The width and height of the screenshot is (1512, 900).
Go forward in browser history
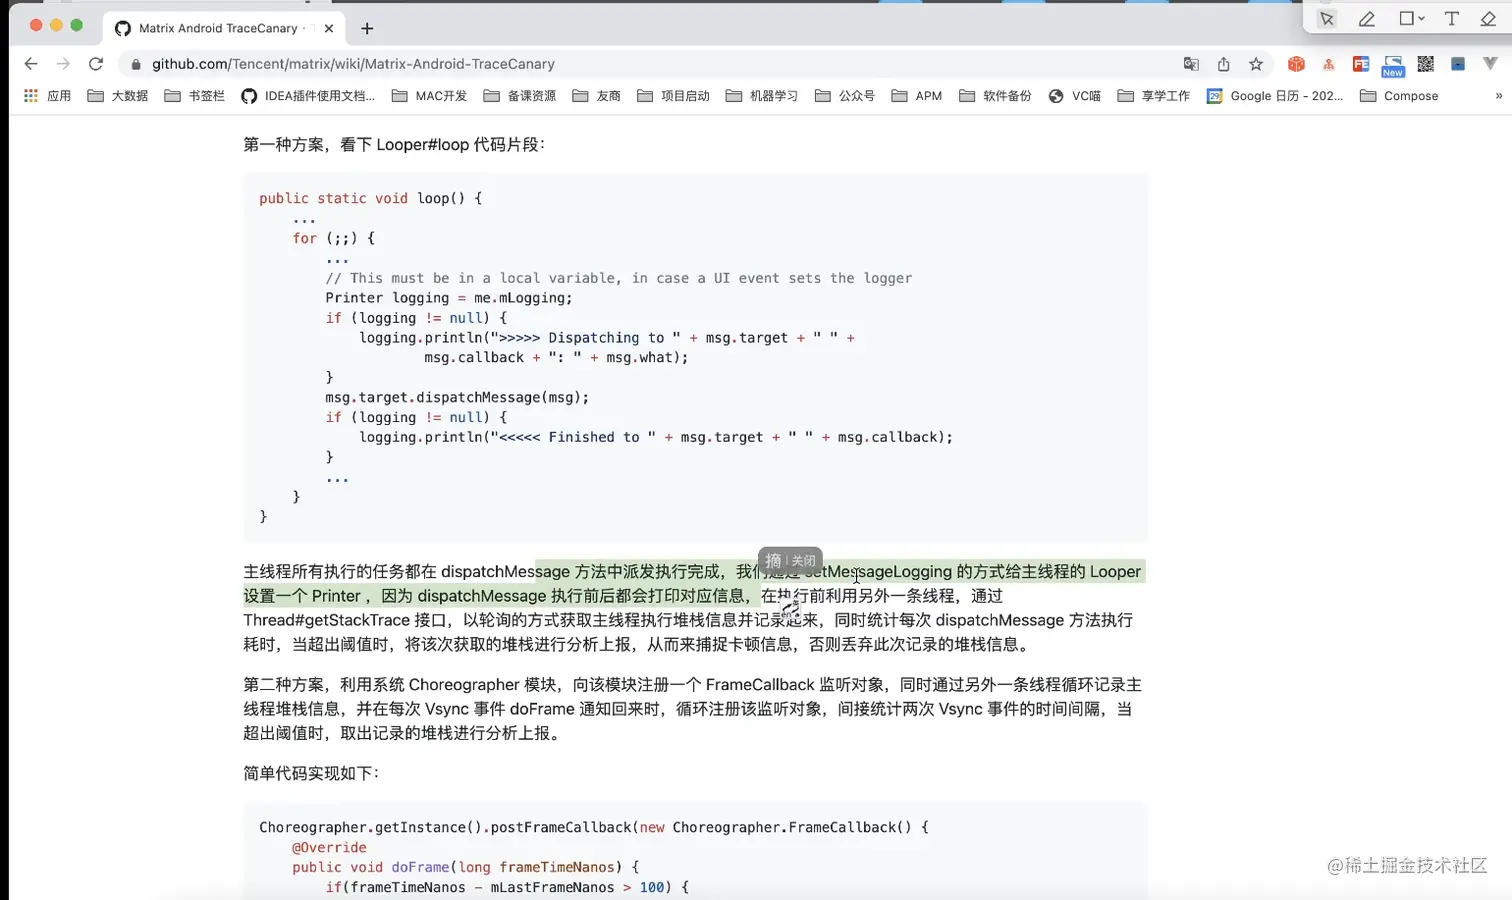63,64
